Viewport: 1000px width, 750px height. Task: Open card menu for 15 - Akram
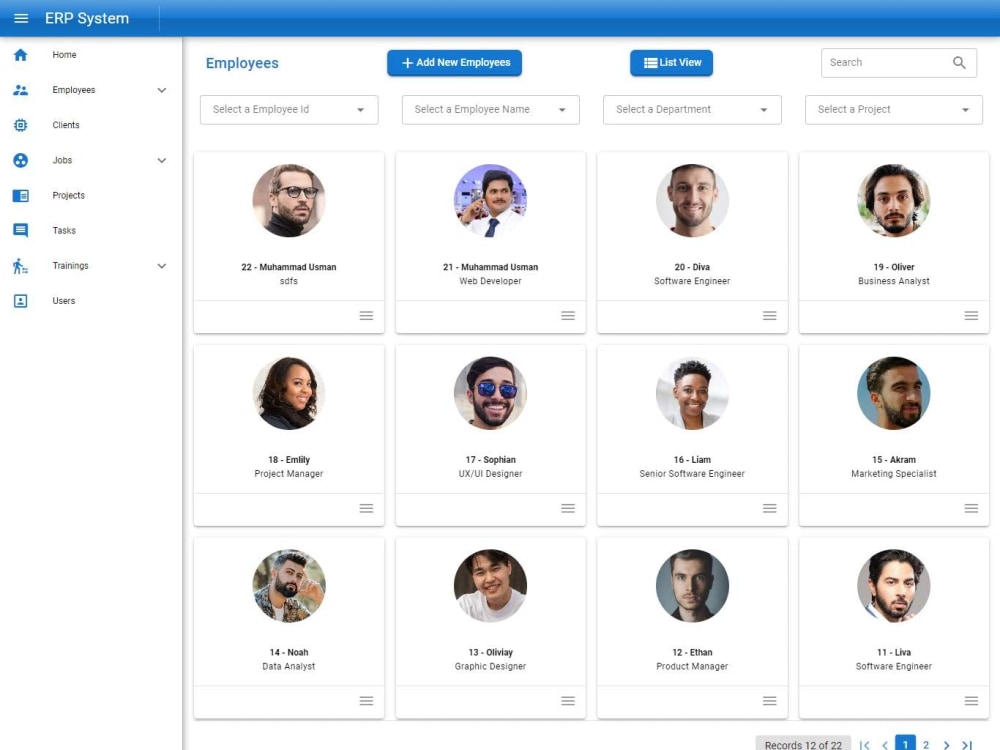coord(971,508)
